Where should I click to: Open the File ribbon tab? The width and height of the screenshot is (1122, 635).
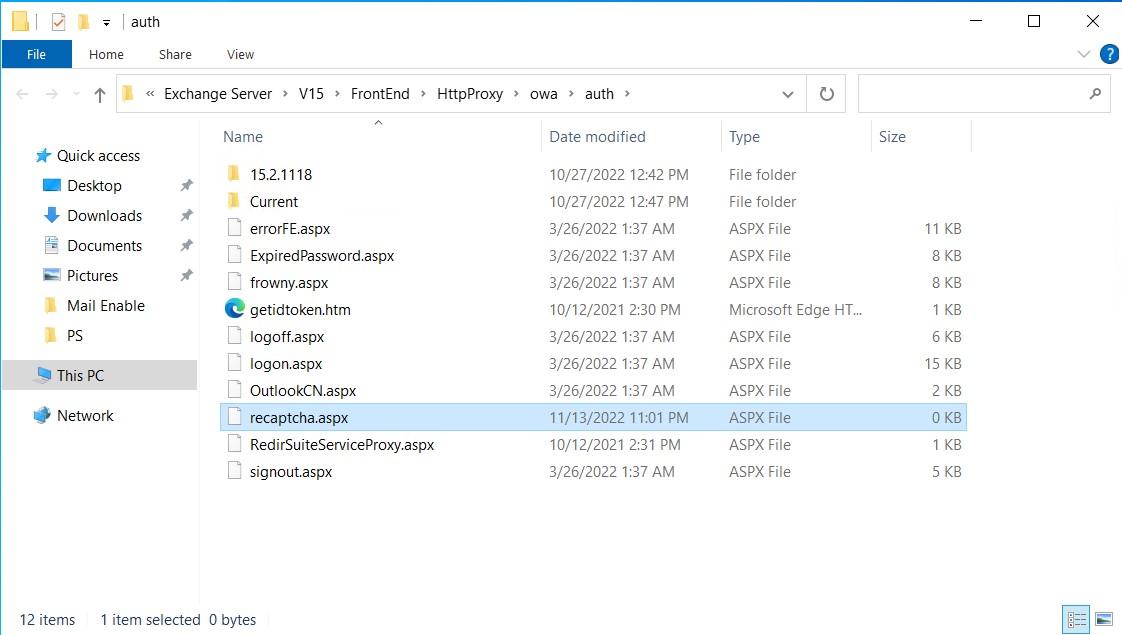pos(36,54)
